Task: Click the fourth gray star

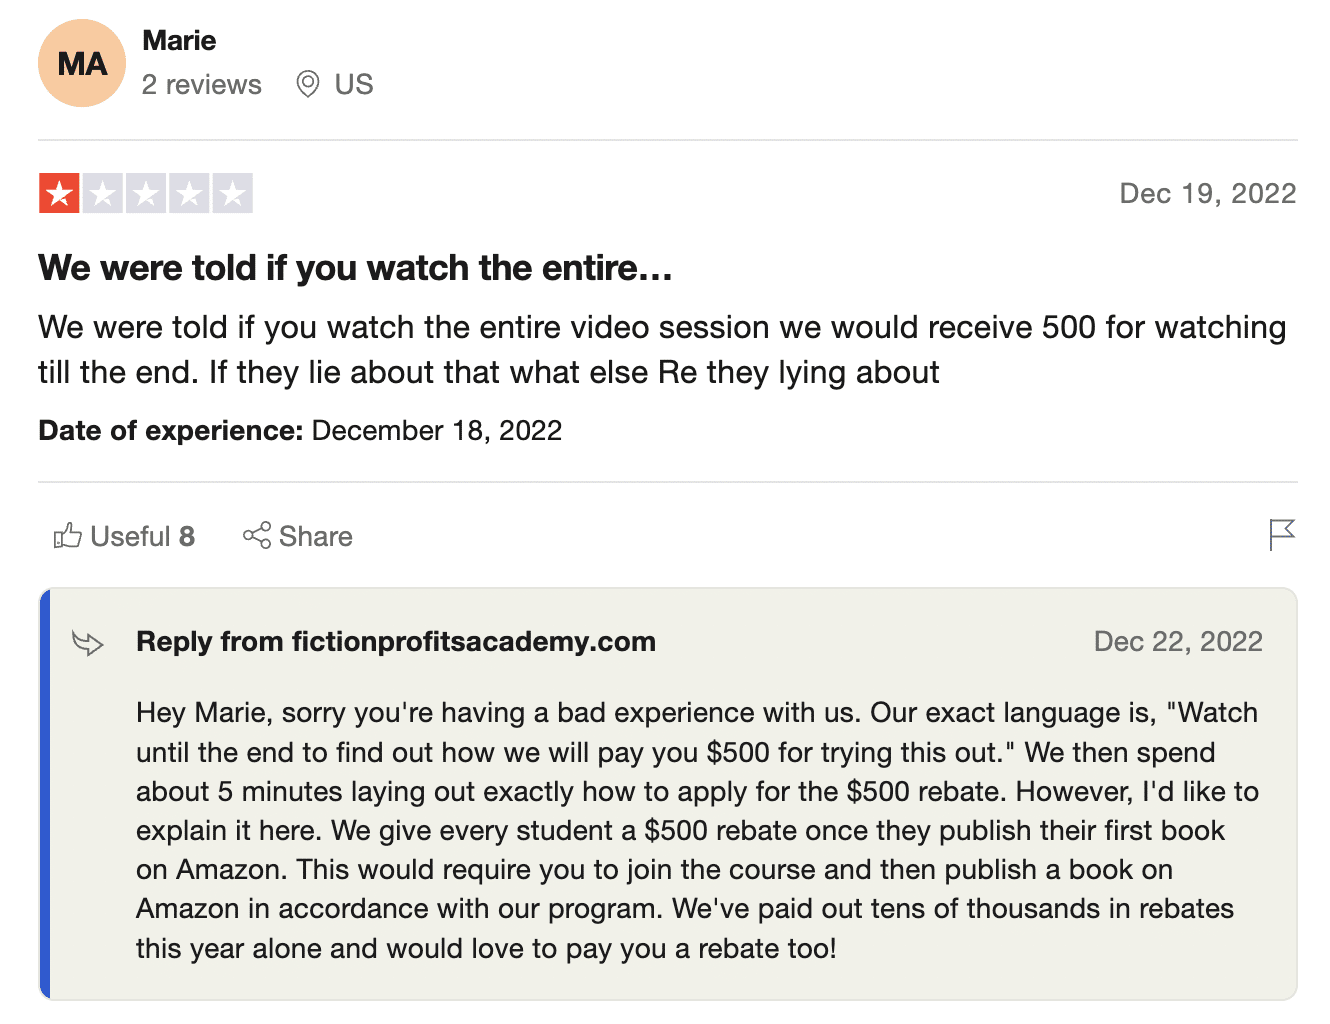Action: pos(189,193)
